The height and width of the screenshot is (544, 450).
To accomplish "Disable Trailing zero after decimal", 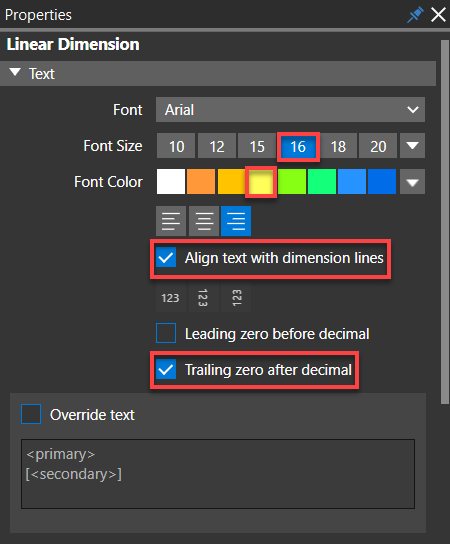I will click(166, 369).
